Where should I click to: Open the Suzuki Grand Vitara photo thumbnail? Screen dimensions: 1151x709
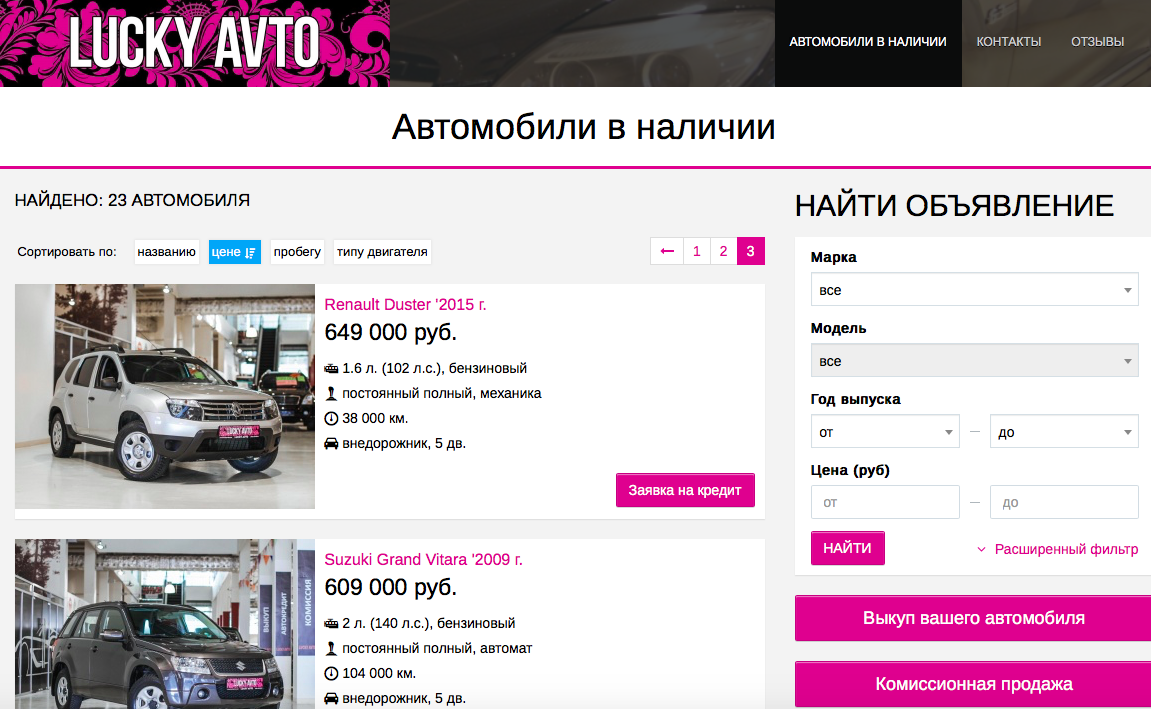click(x=165, y=624)
